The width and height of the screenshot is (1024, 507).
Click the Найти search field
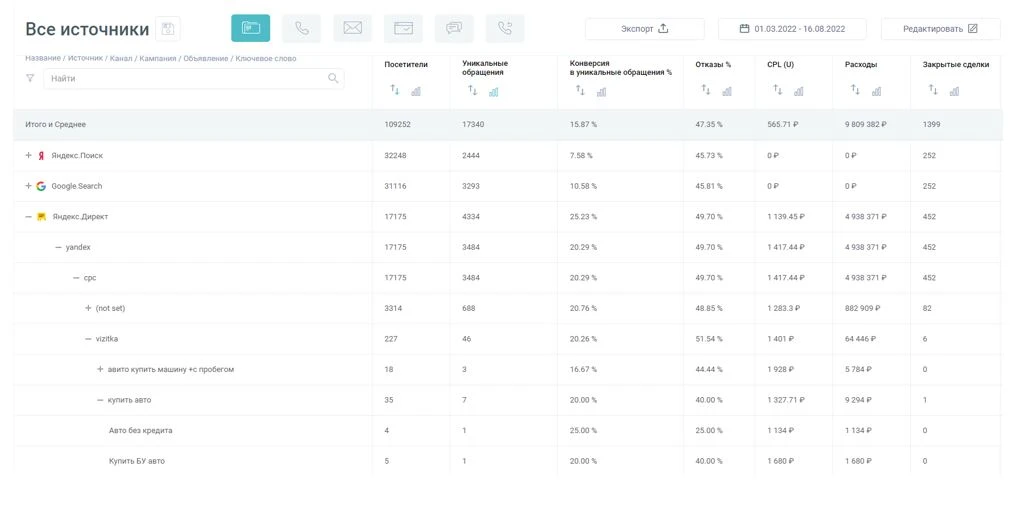[185, 78]
